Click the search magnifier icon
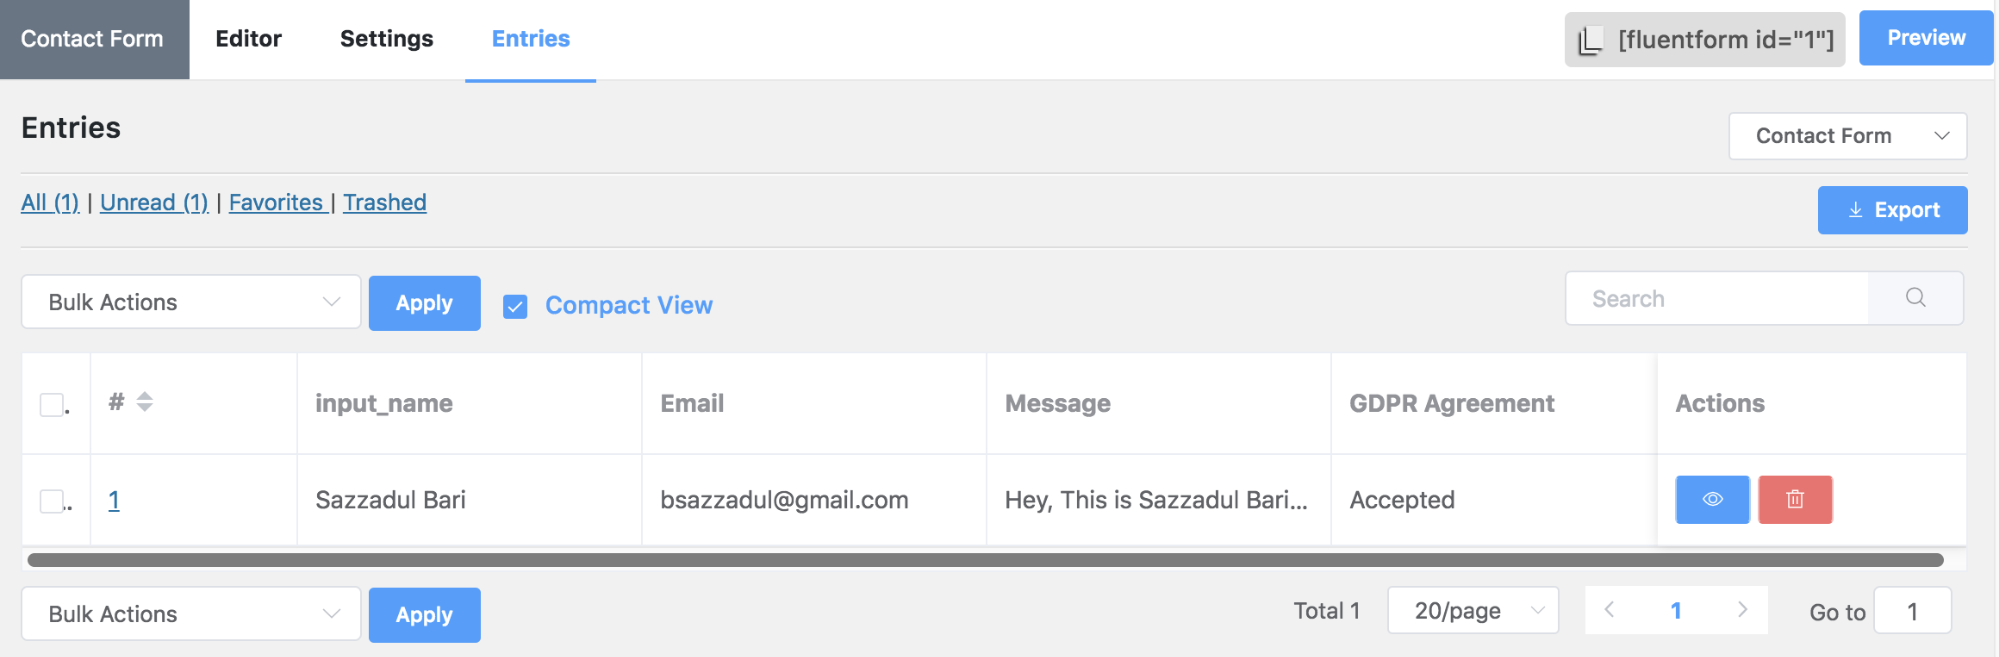Viewport: 1999px width, 657px height. (x=1915, y=298)
